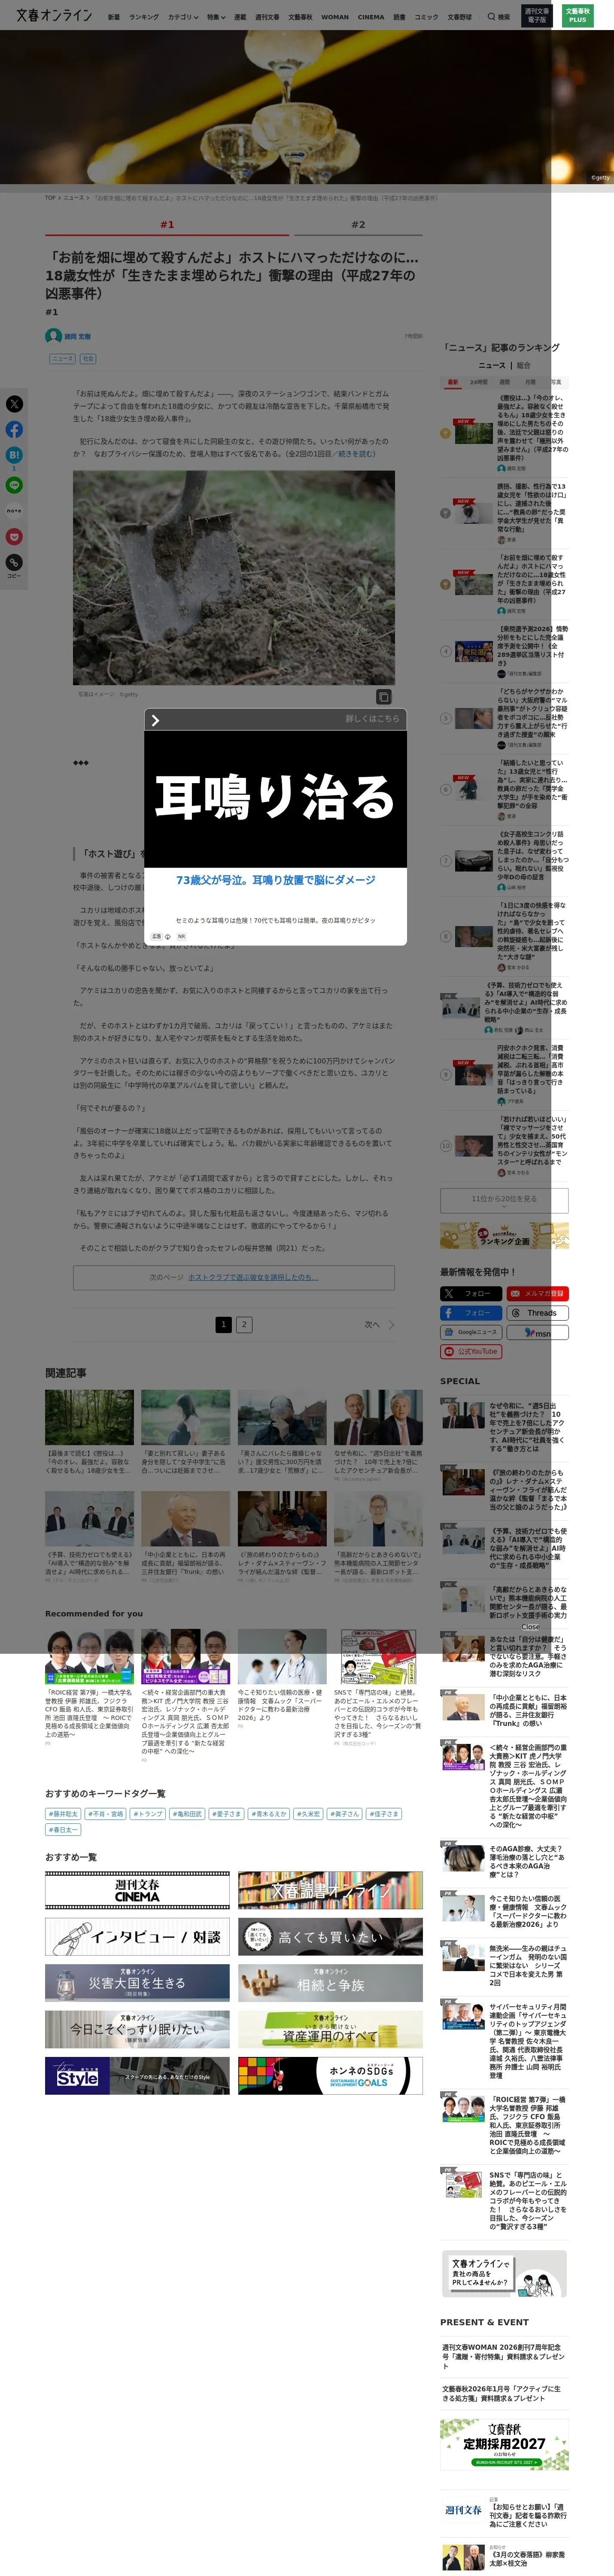Open the next-page link about ホストクラブ

coord(253,1277)
